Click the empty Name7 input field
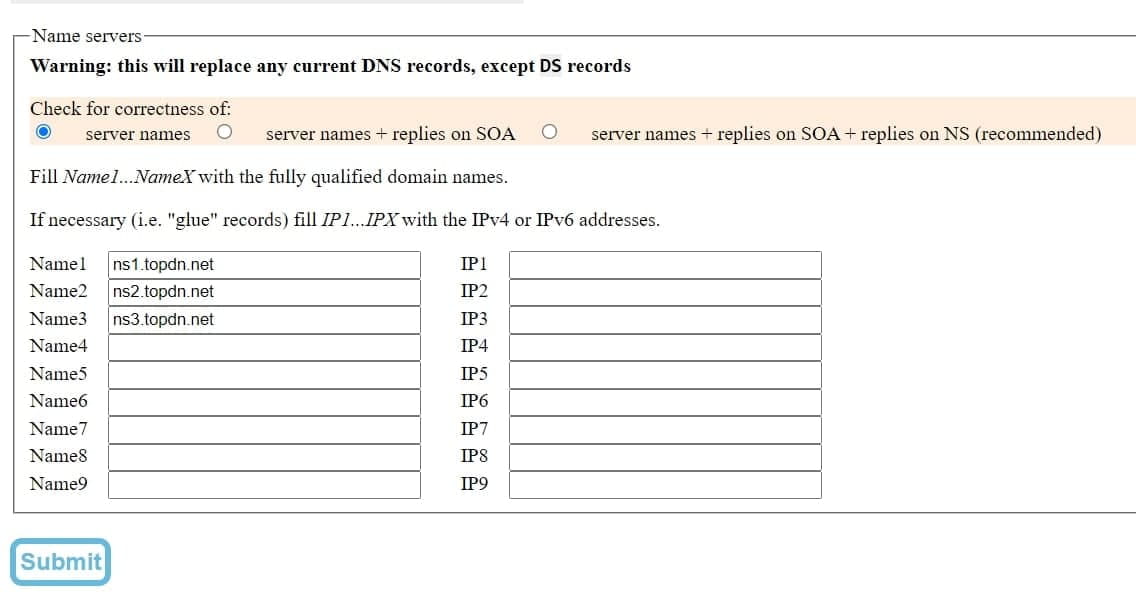 tap(264, 430)
